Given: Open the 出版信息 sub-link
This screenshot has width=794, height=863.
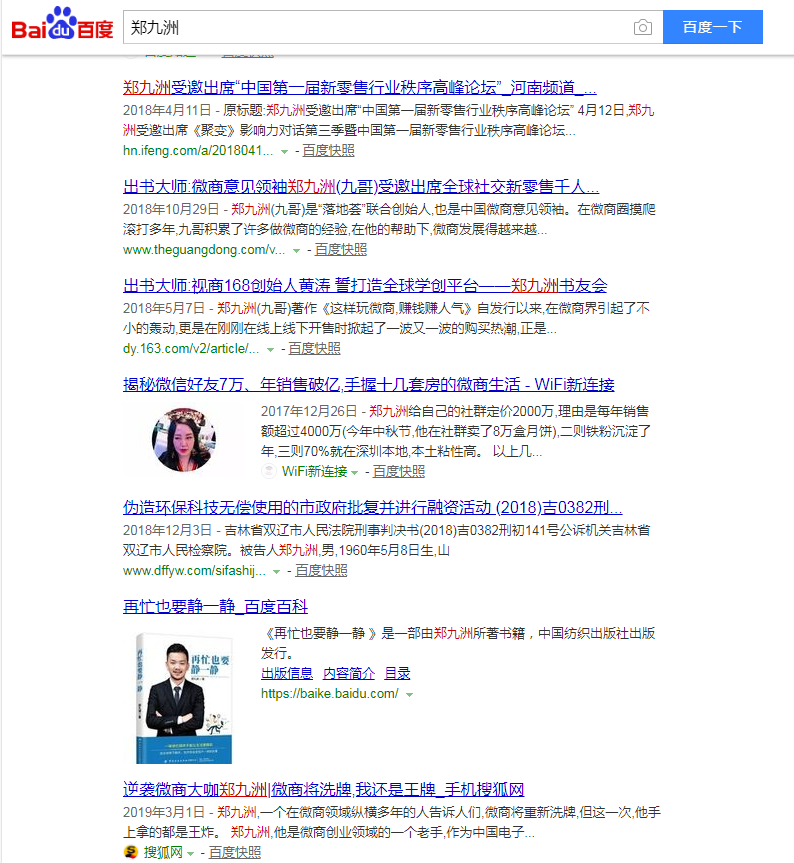Looking at the screenshot, I should tap(287, 673).
